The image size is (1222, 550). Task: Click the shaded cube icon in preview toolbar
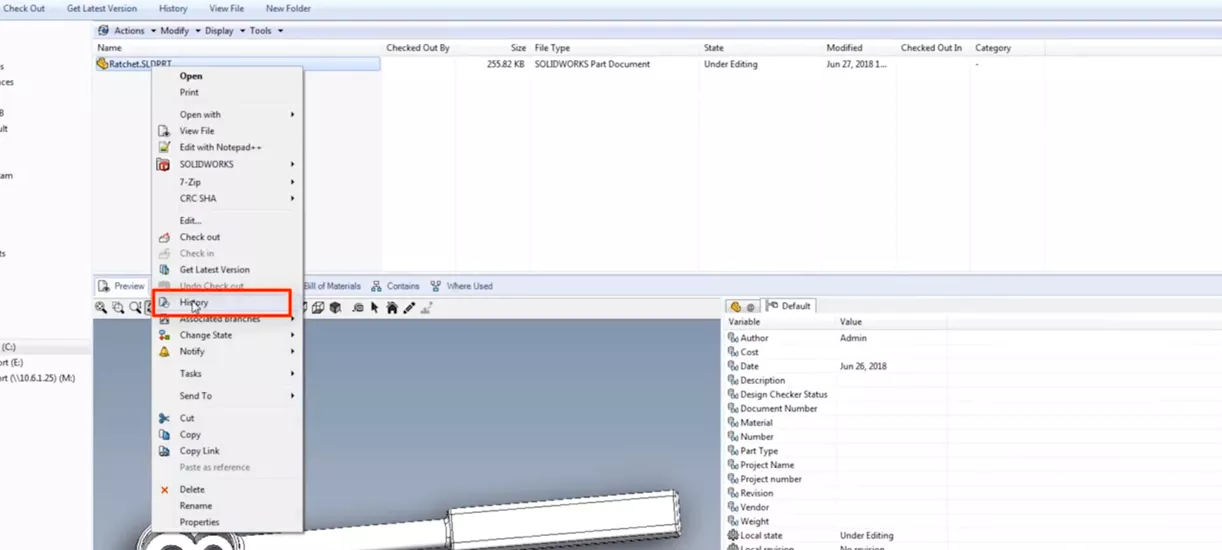335,308
